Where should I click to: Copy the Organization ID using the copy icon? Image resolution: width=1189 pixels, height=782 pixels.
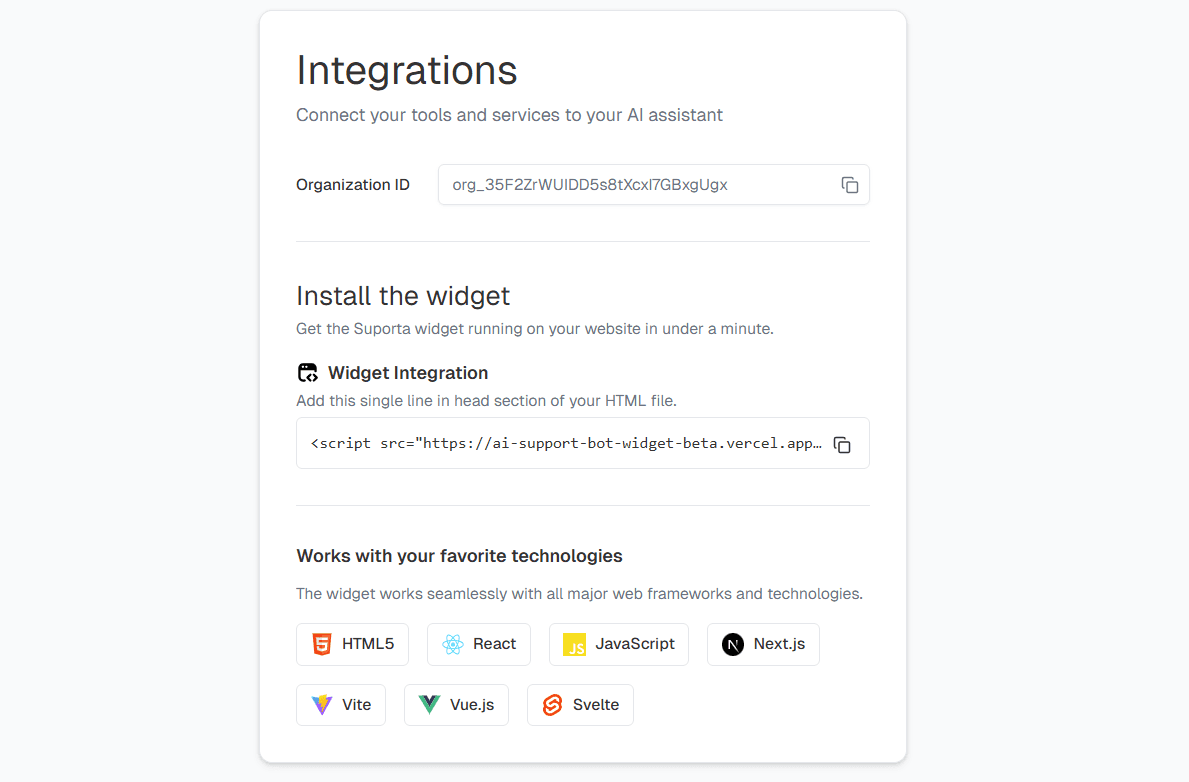pyautogui.click(x=849, y=185)
